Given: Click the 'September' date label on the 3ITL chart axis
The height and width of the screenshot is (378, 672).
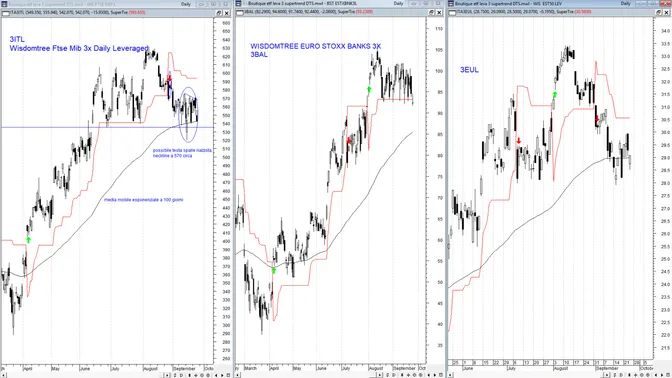Looking at the screenshot, I should pos(184,369).
